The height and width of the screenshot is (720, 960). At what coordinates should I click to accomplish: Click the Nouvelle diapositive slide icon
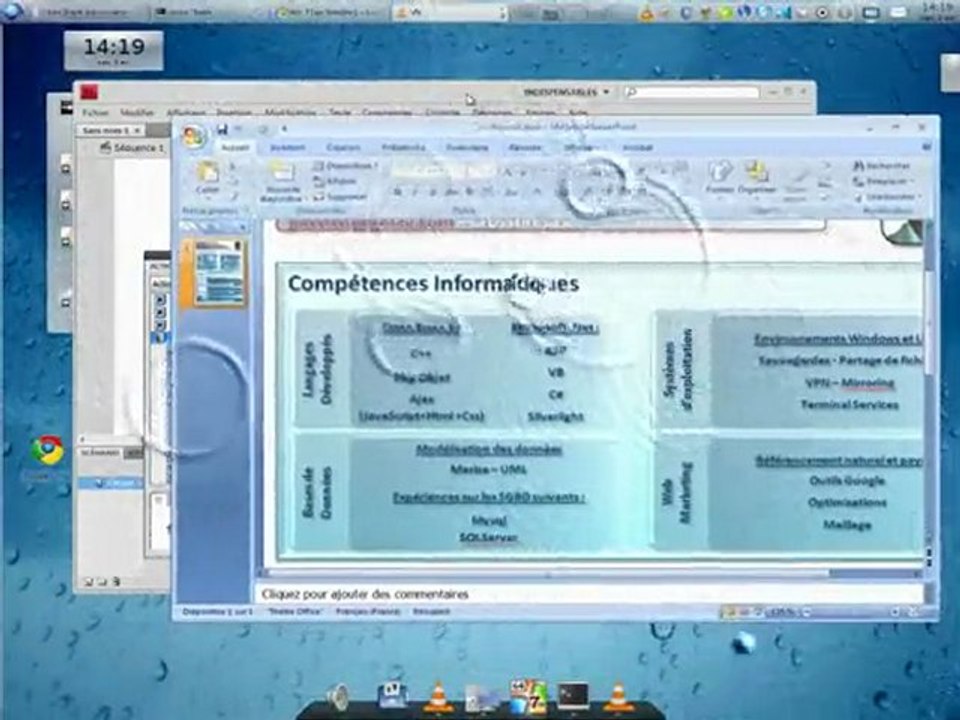282,173
